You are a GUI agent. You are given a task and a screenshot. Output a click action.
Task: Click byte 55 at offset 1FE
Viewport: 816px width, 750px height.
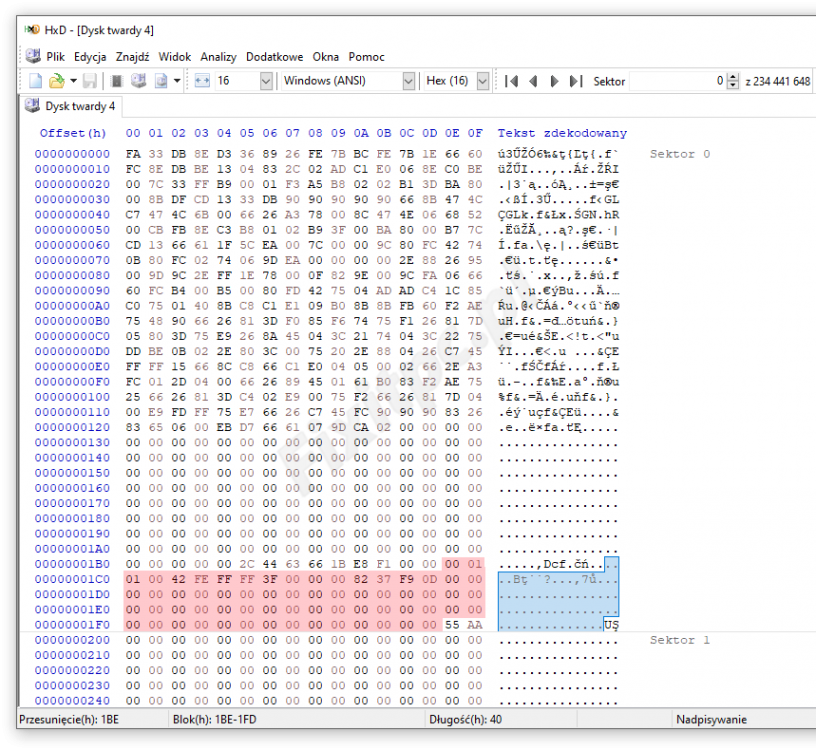[452, 624]
